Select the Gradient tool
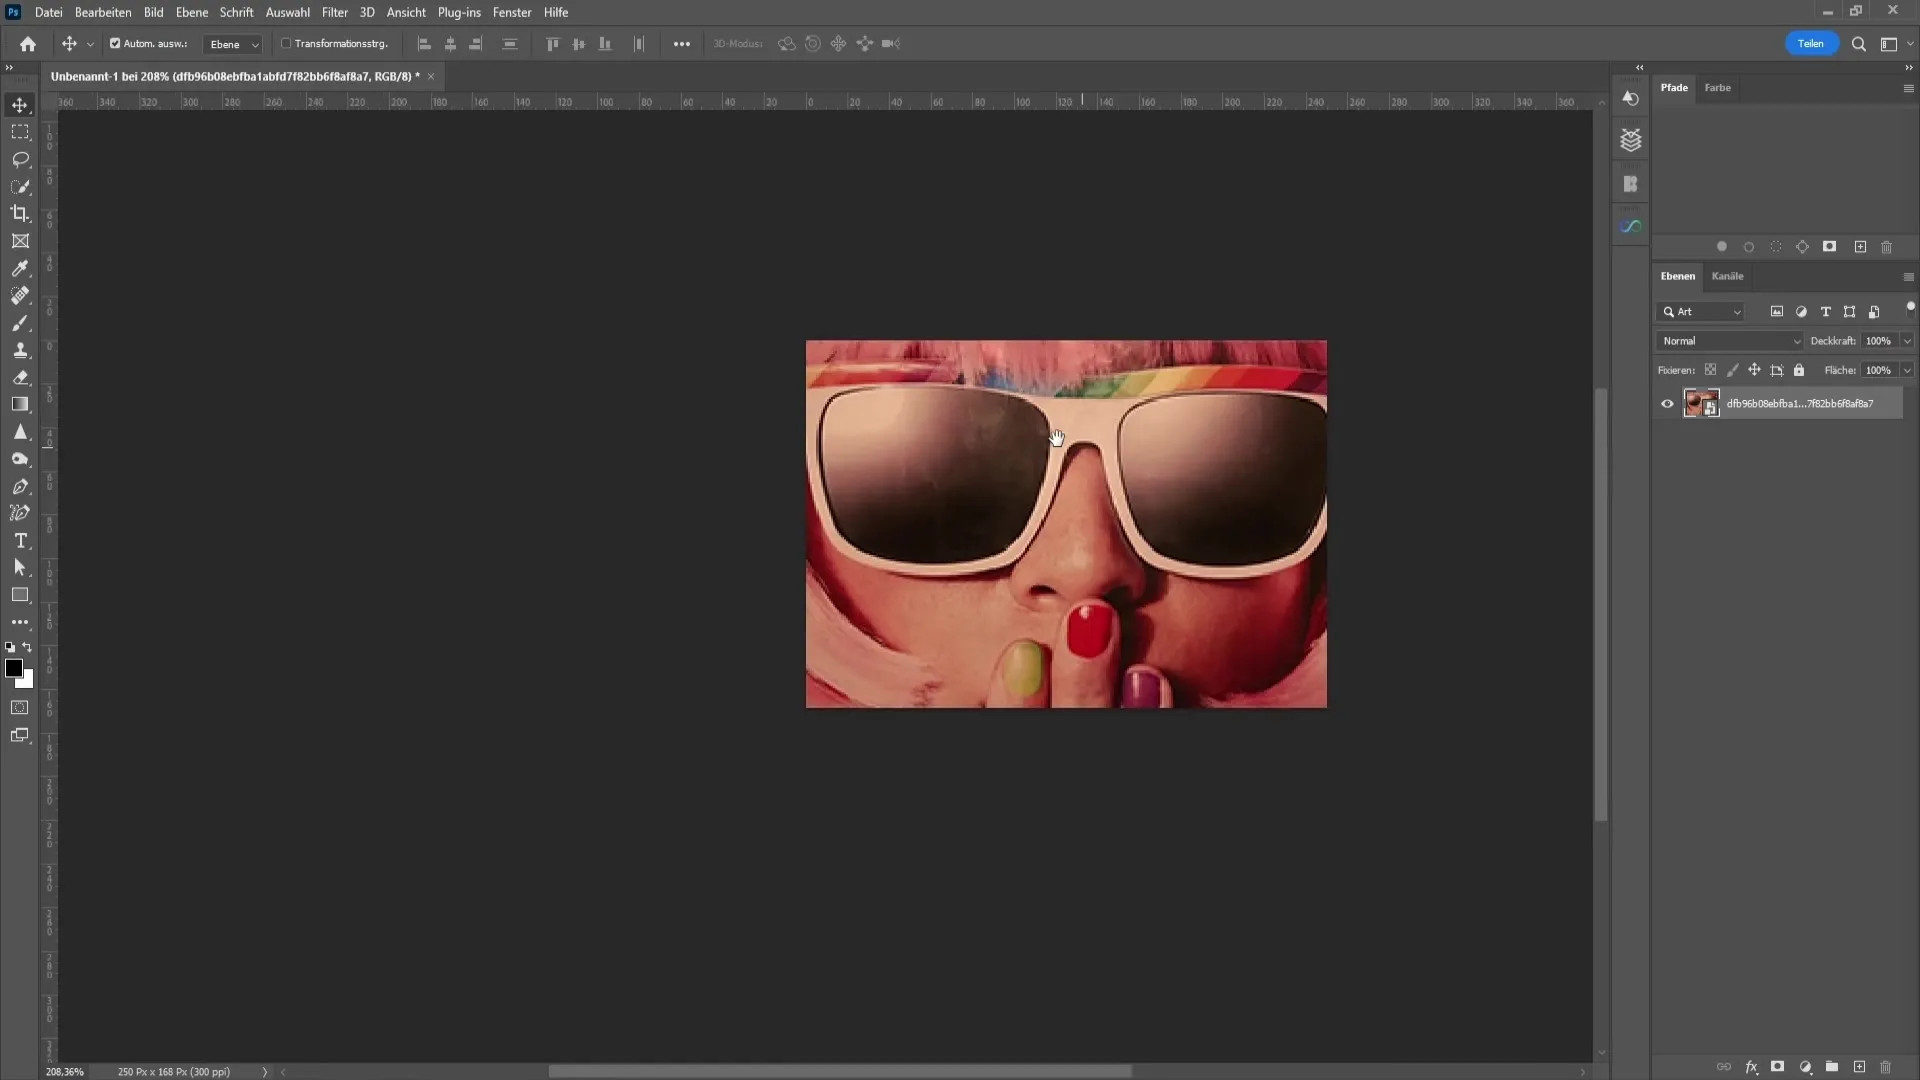This screenshot has width=1920, height=1080. click(20, 405)
